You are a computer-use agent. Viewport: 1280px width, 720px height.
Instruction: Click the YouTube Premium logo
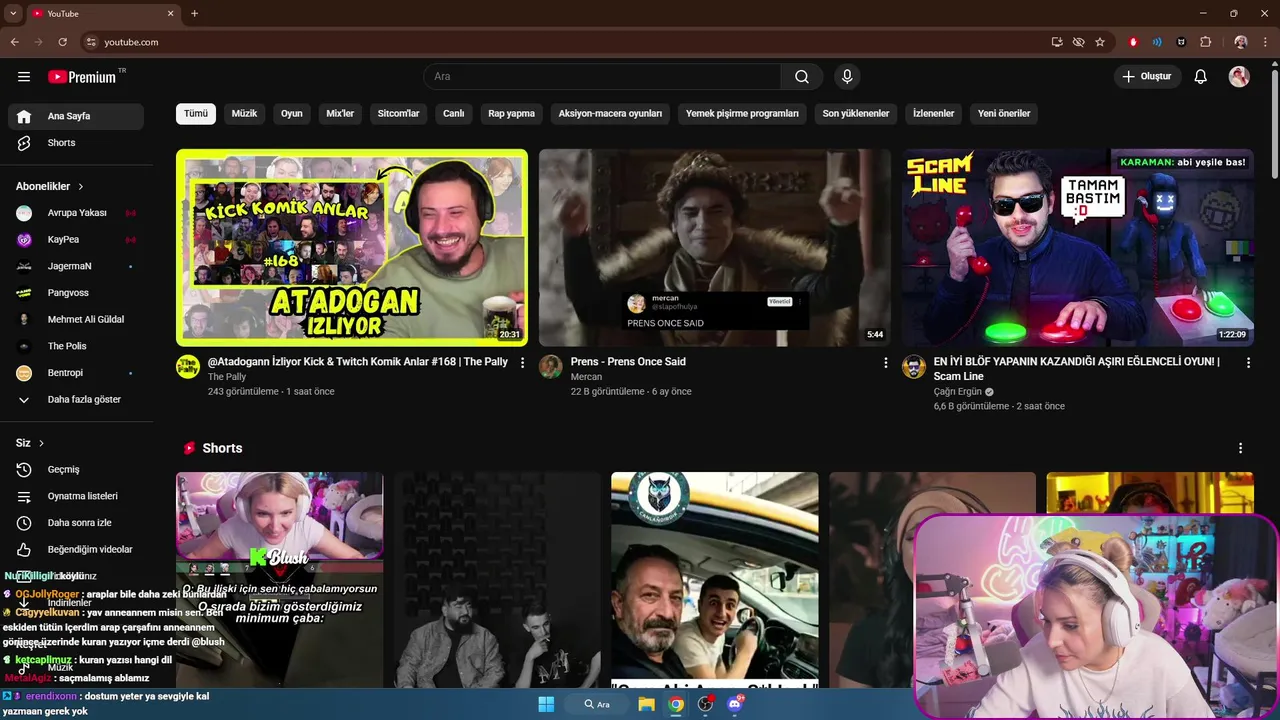coord(82,77)
